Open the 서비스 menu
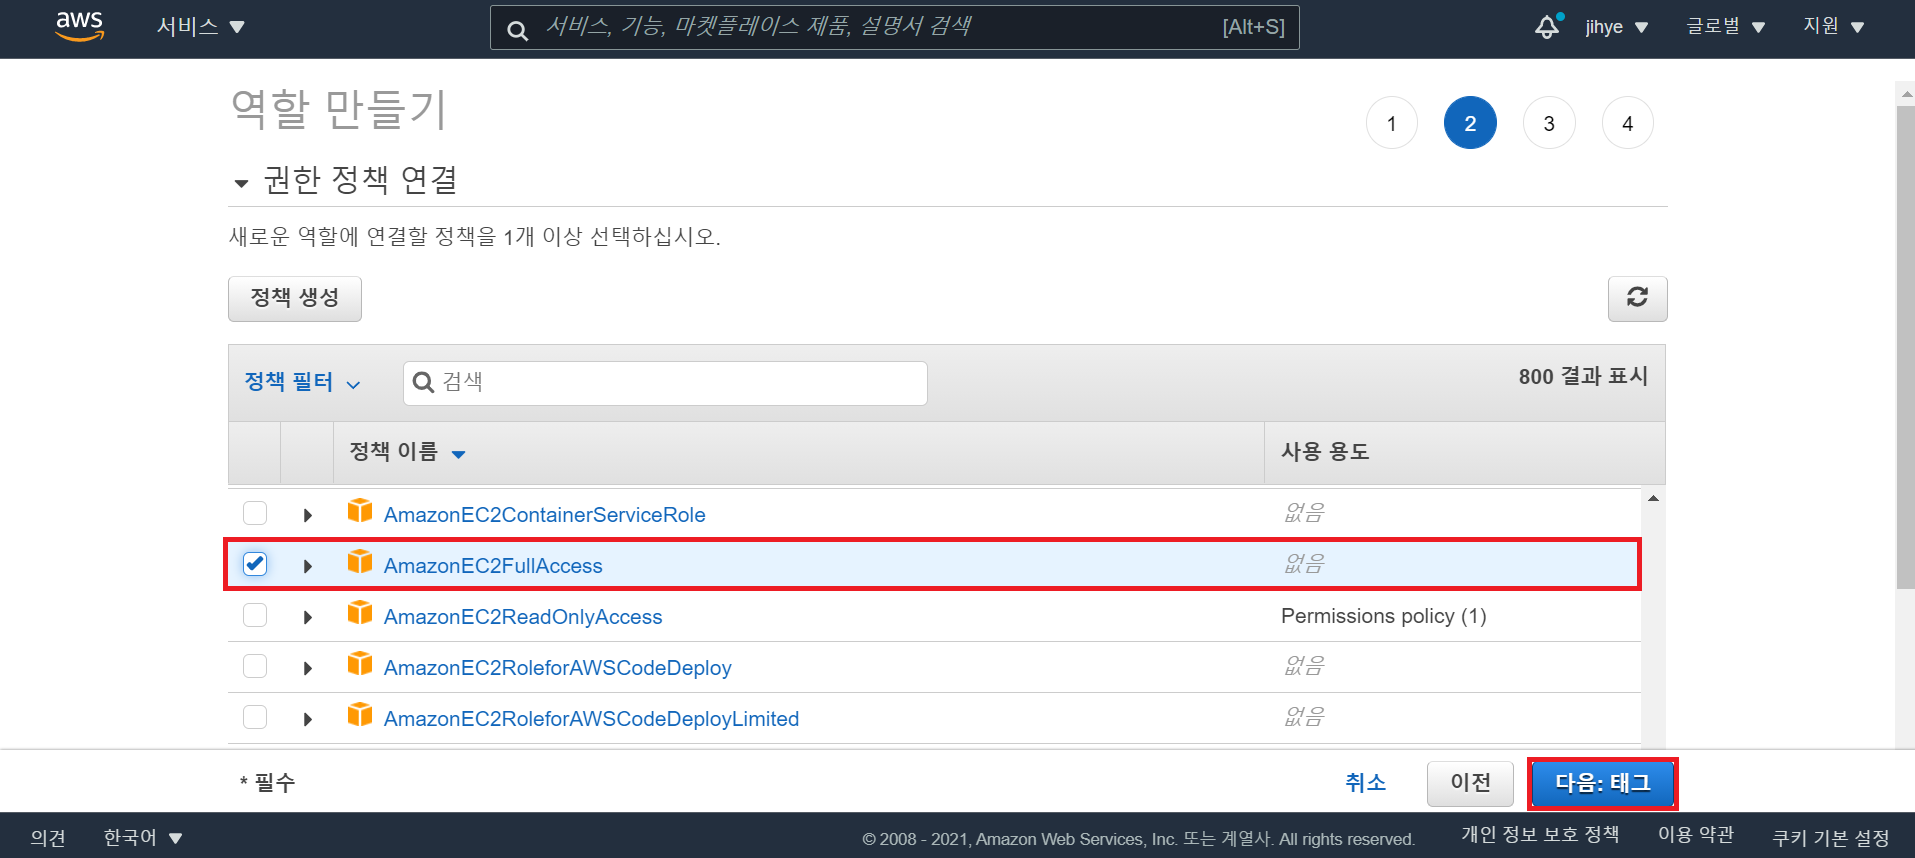 pos(201,27)
